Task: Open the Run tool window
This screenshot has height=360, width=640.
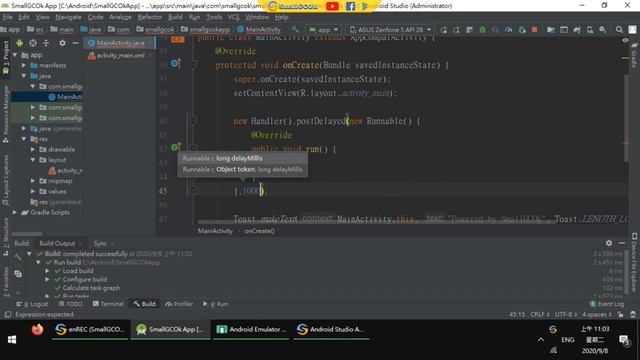Action: [x=215, y=304]
